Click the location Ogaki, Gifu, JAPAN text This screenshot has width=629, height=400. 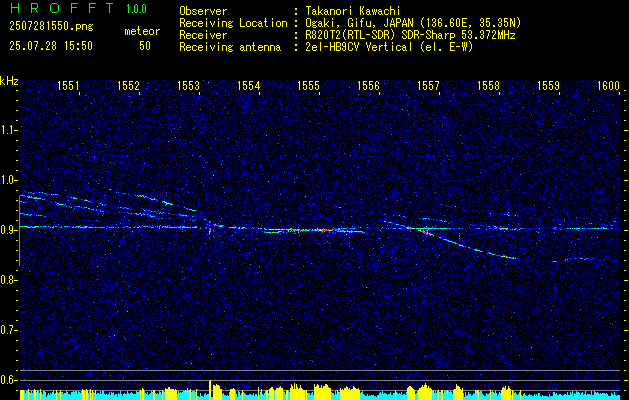(x=413, y=23)
